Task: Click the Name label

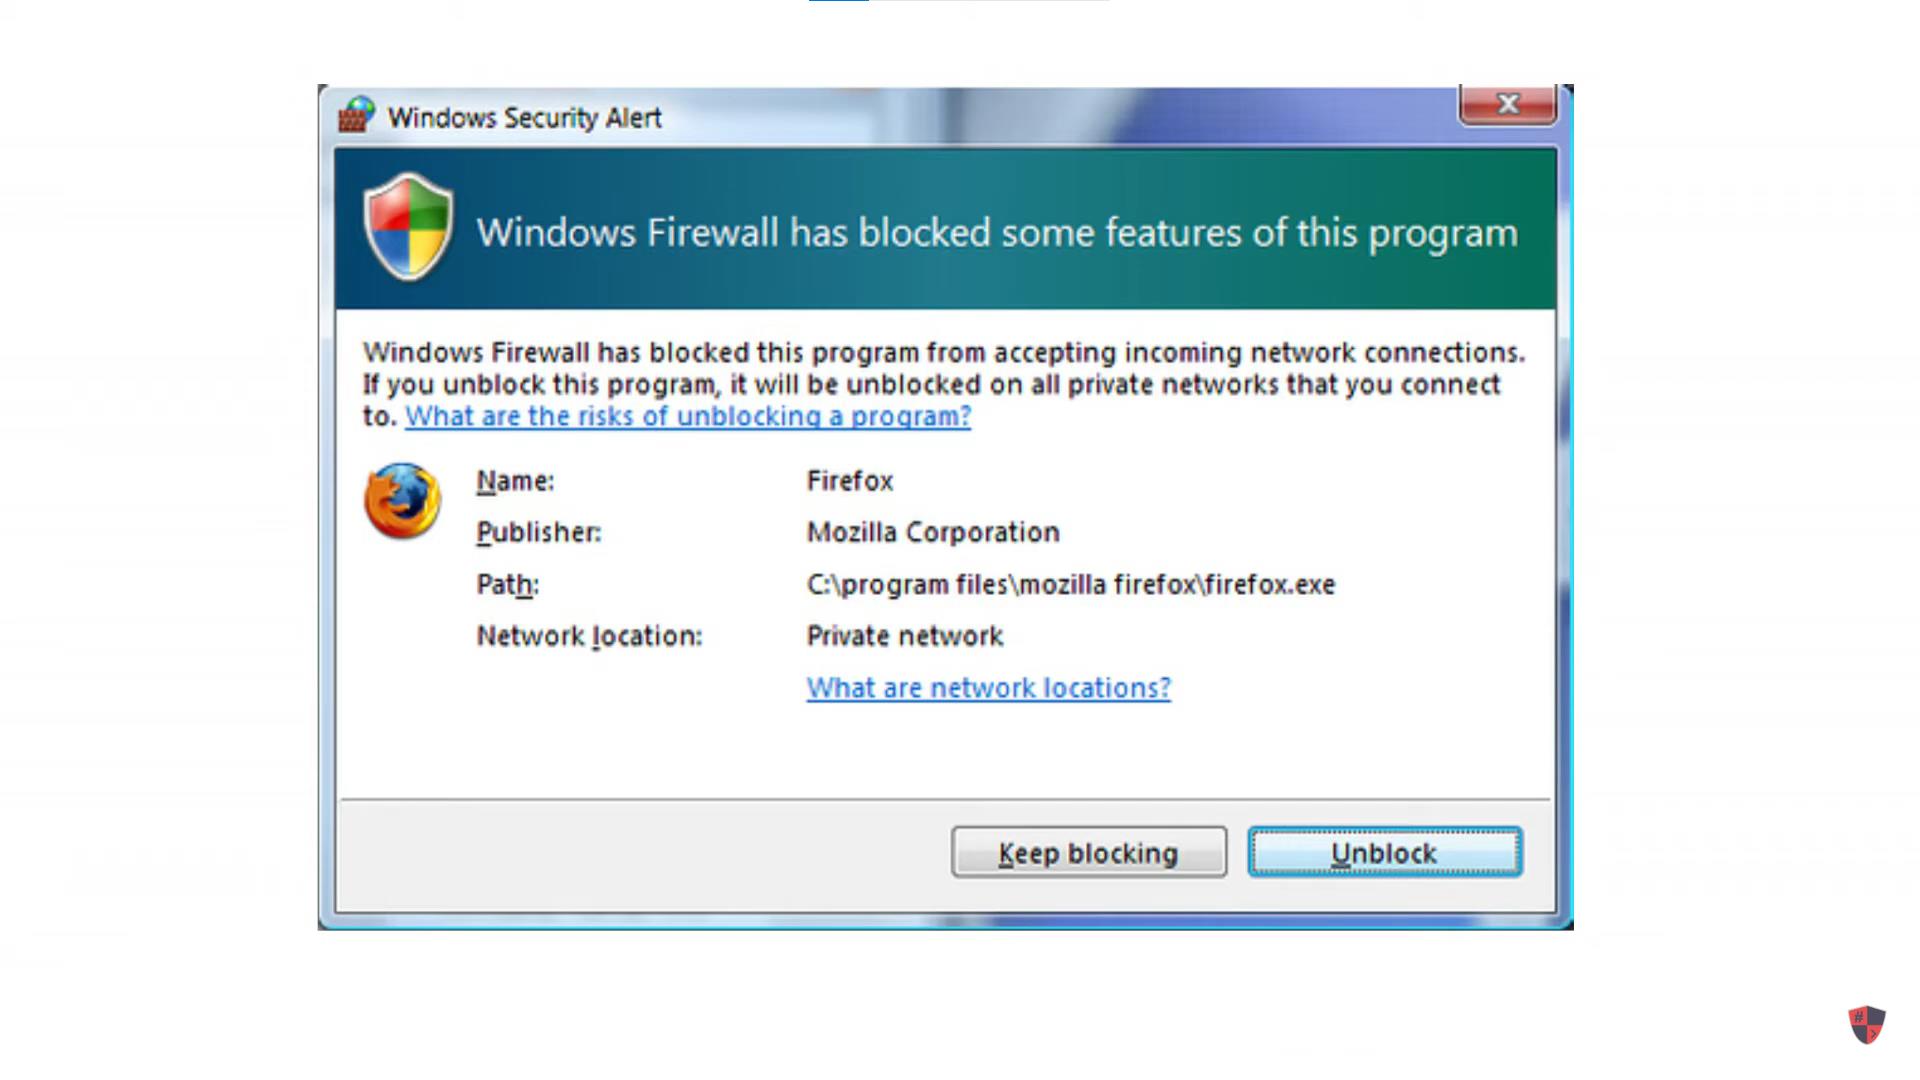Action: (x=515, y=481)
